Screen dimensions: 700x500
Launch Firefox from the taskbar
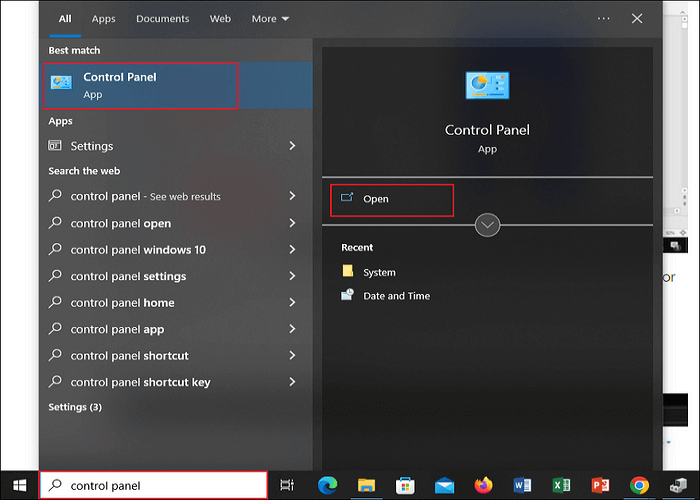[x=483, y=485]
